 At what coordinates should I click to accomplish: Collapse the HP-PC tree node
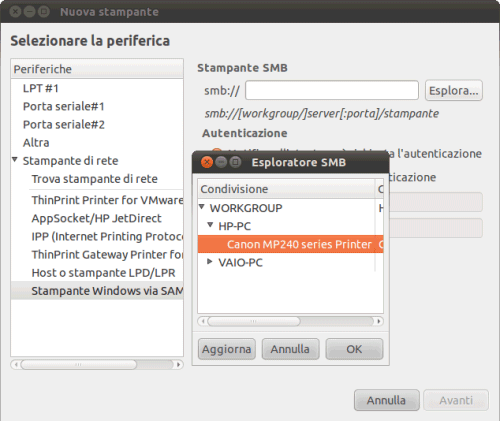tap(210, 225)
